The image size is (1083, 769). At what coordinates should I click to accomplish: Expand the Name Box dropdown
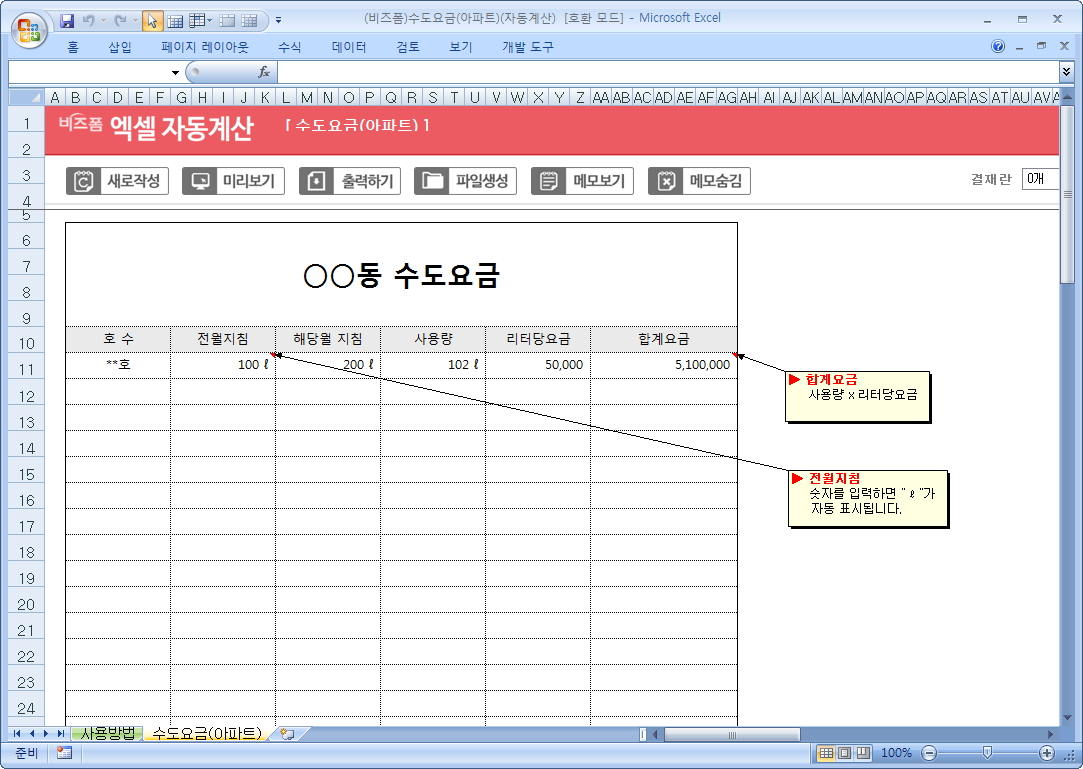(175, 73)
